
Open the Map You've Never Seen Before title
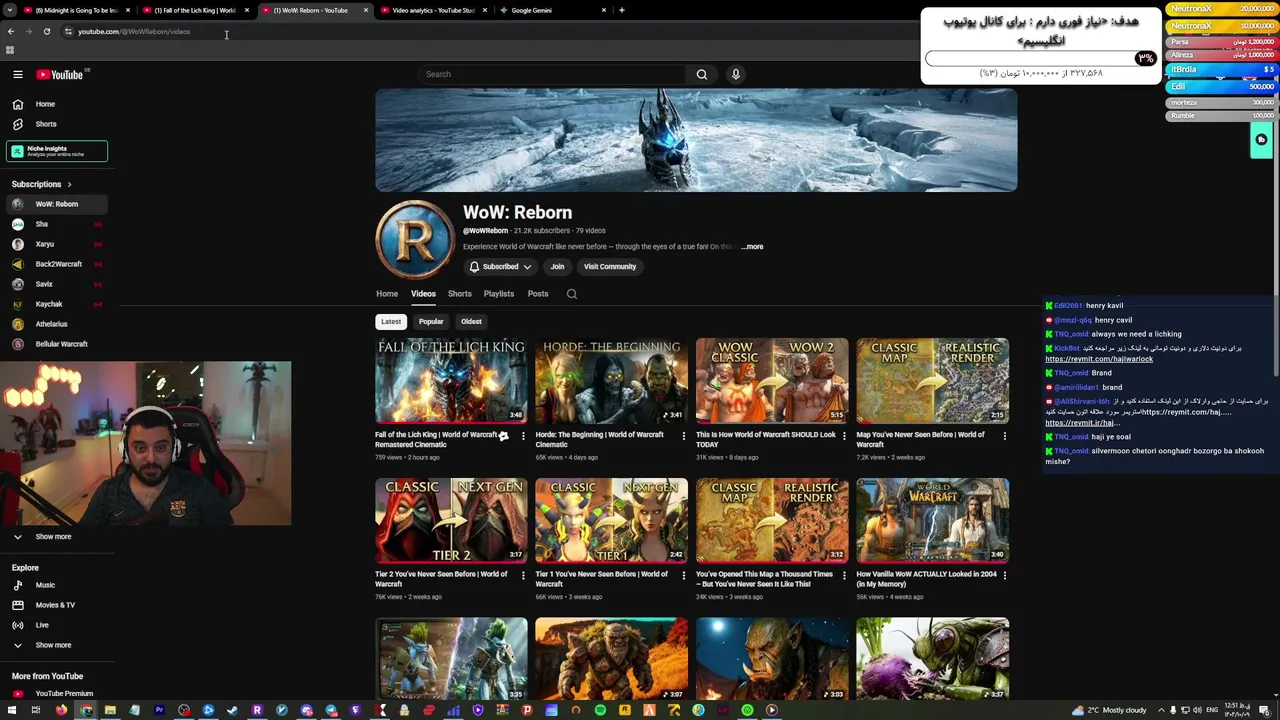[x=921, y=439]
